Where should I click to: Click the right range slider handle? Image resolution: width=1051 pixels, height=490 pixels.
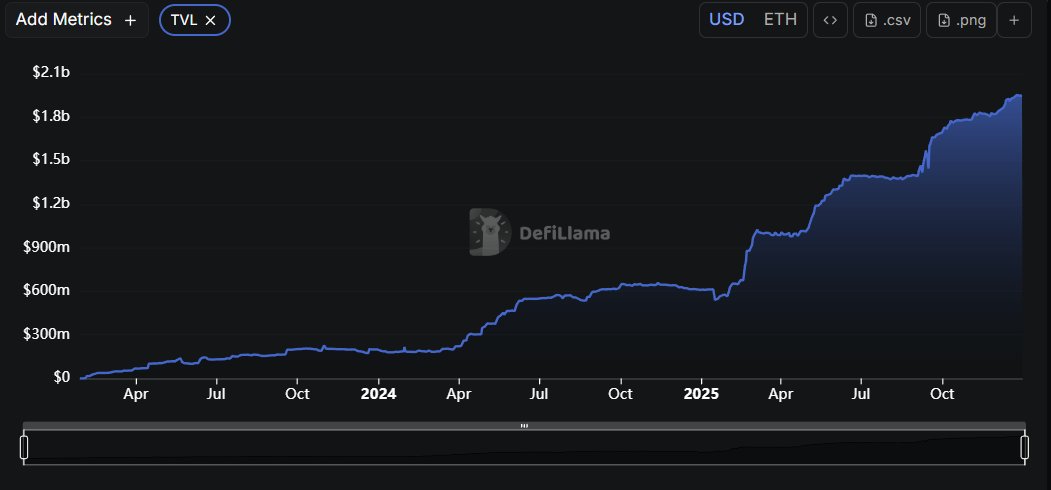coord(1024,447)
